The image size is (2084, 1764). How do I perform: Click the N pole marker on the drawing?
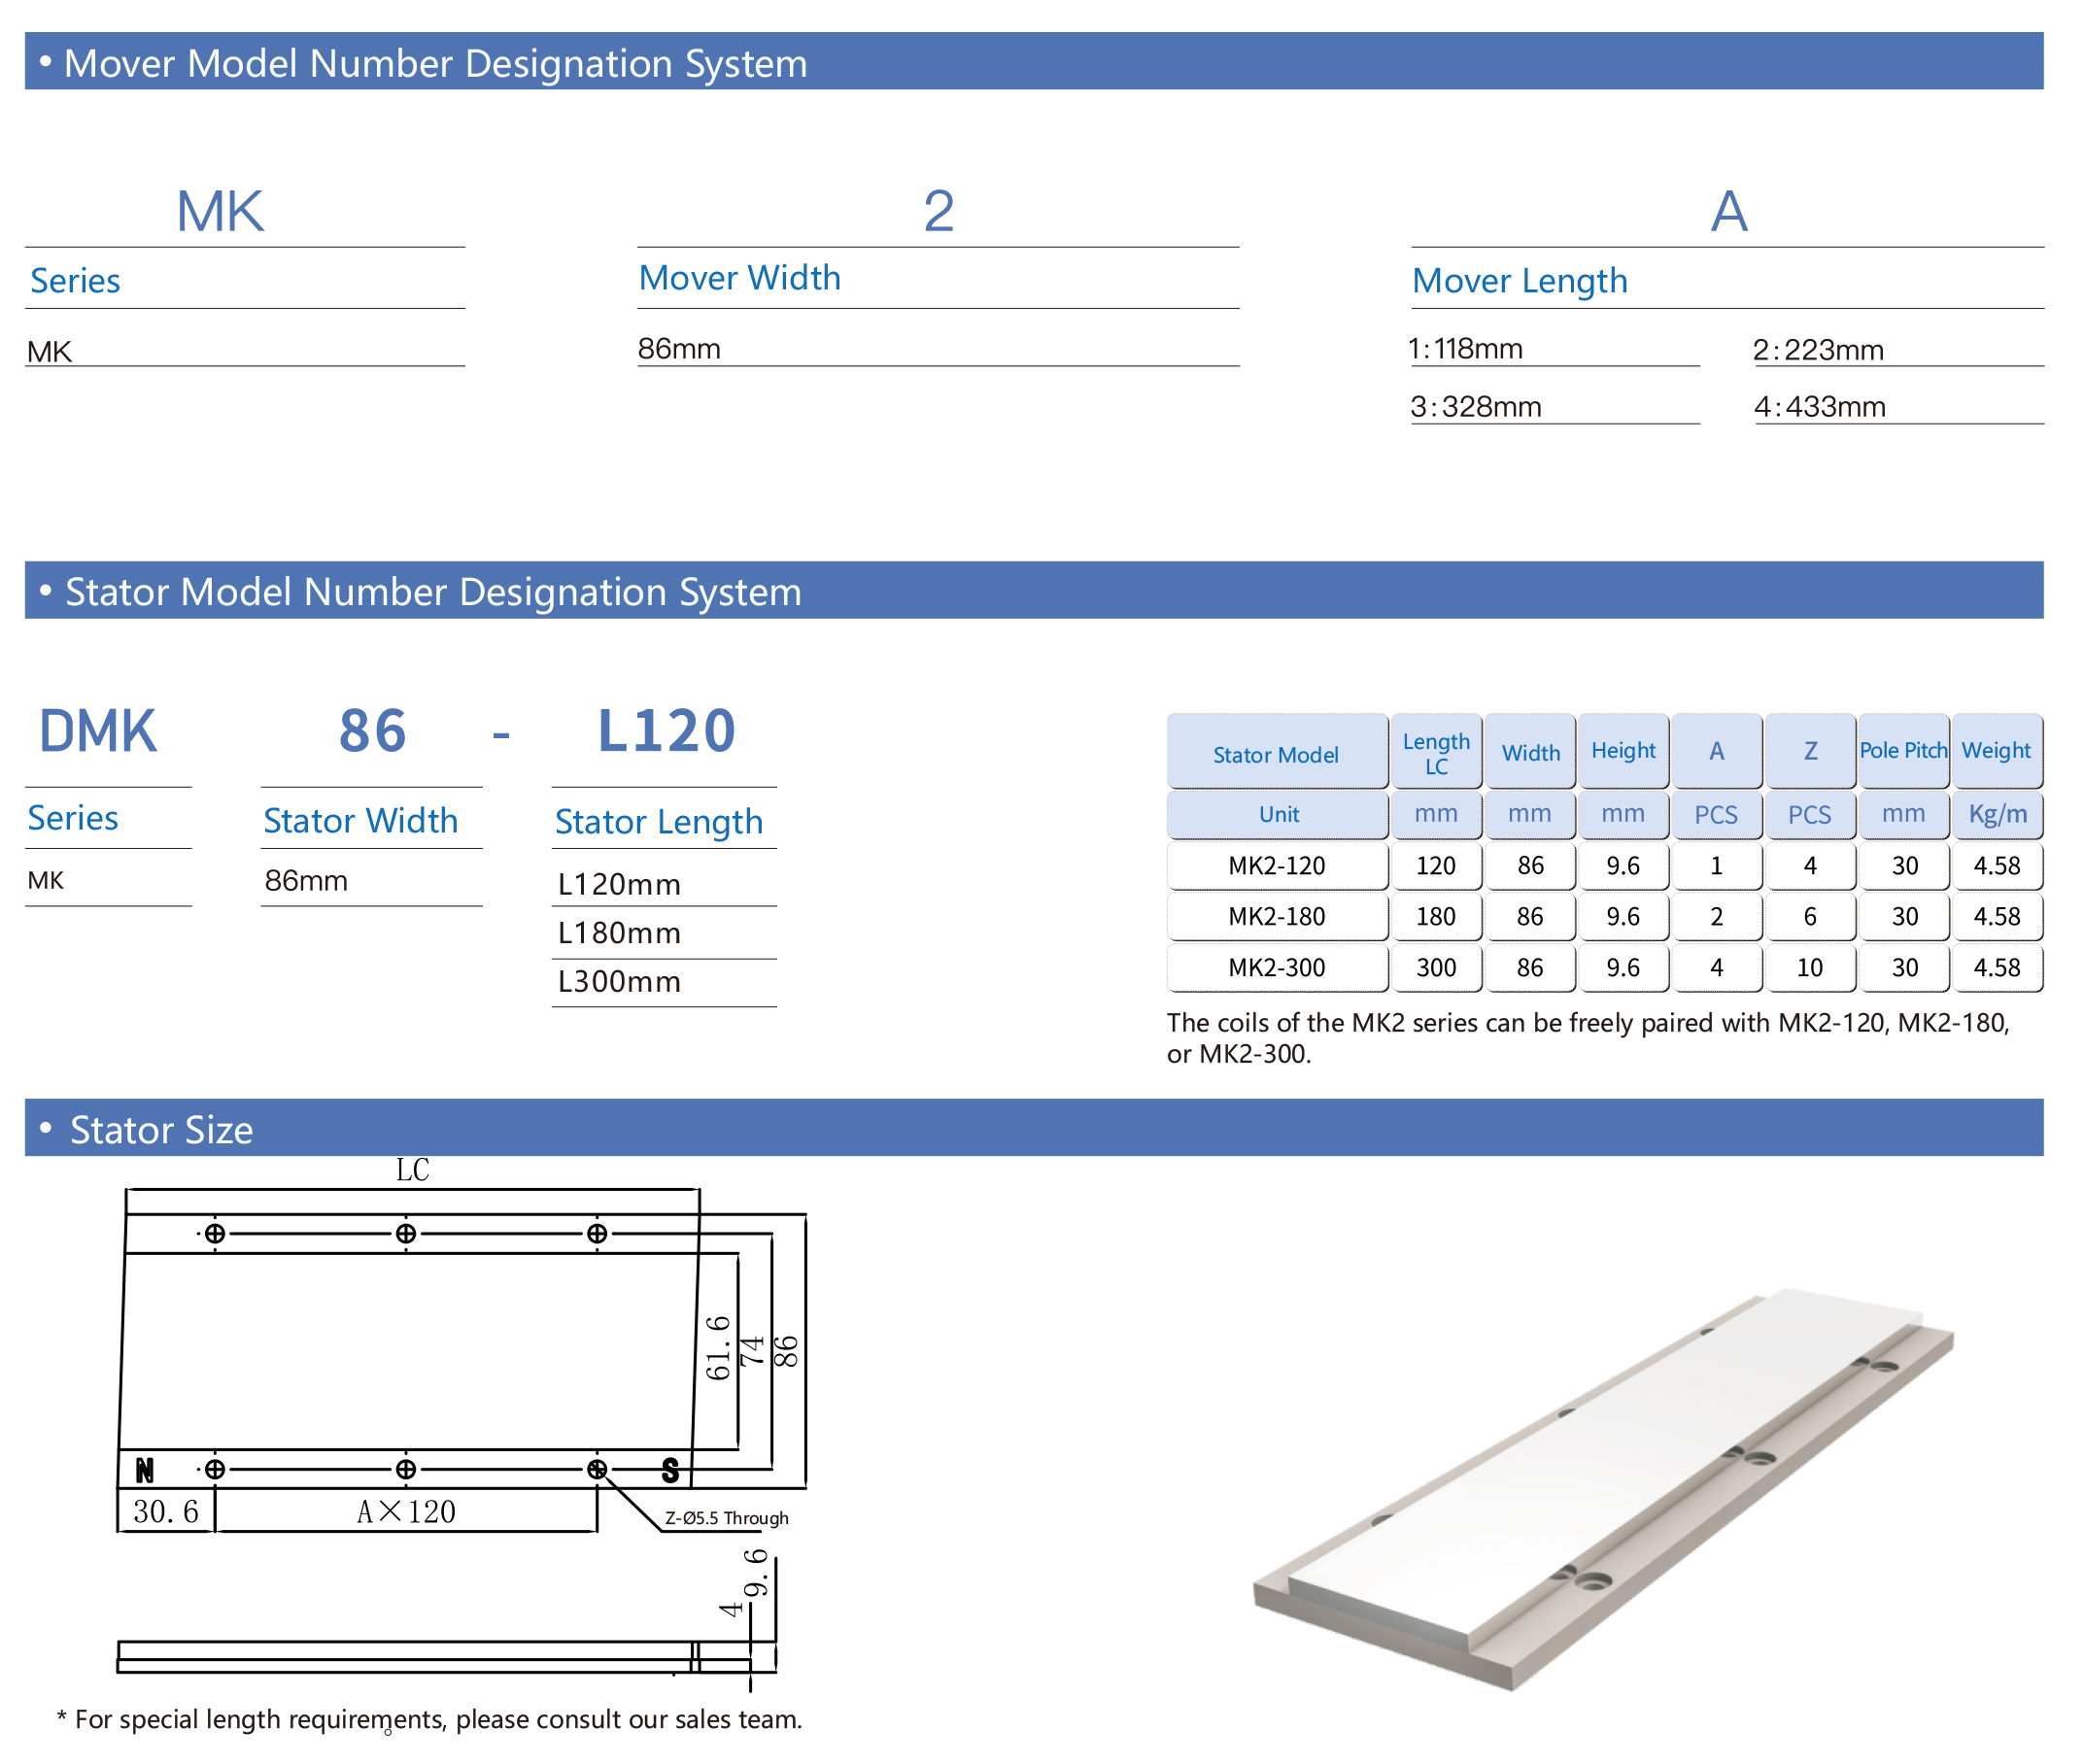point(145,1470)
